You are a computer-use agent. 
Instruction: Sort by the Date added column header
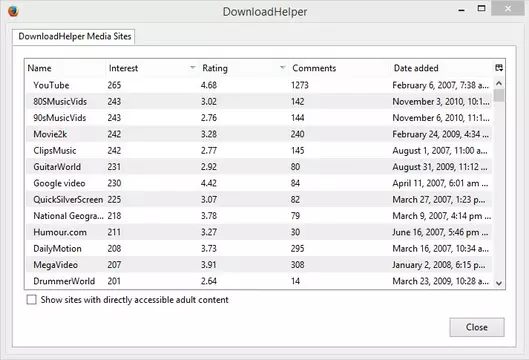[x=442, y=68]
